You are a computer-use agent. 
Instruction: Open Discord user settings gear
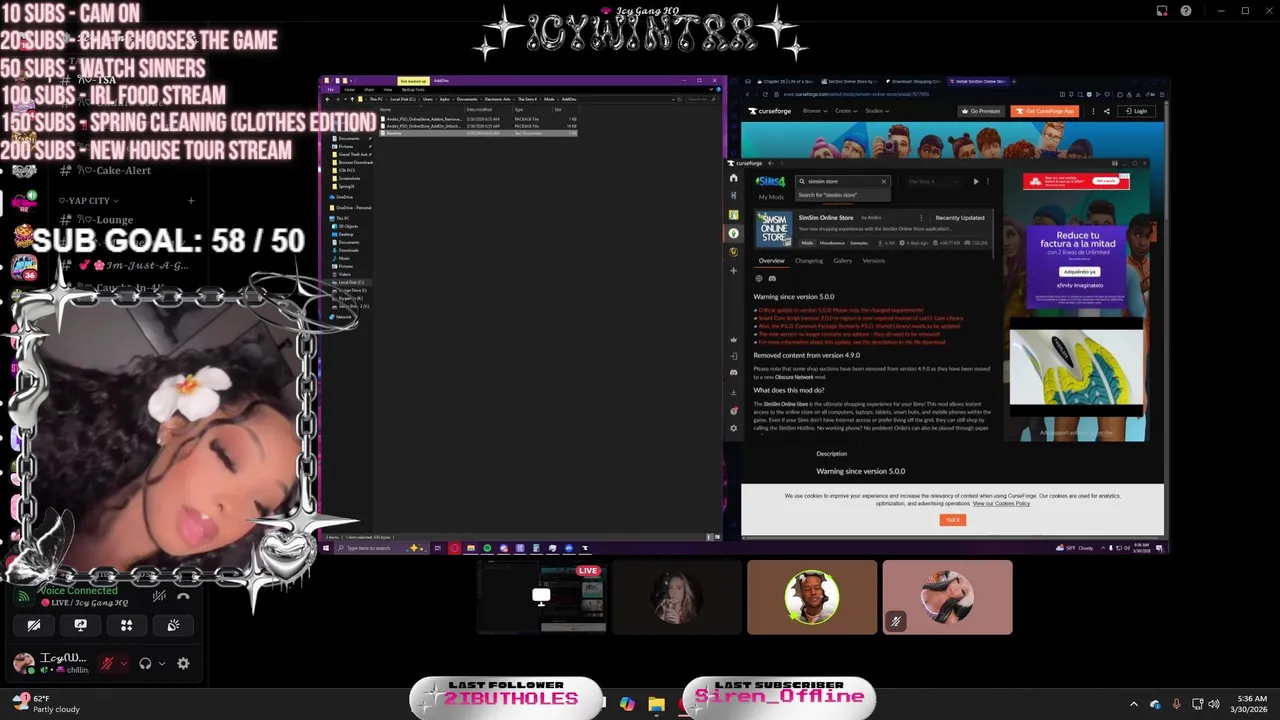coord(183,663)
